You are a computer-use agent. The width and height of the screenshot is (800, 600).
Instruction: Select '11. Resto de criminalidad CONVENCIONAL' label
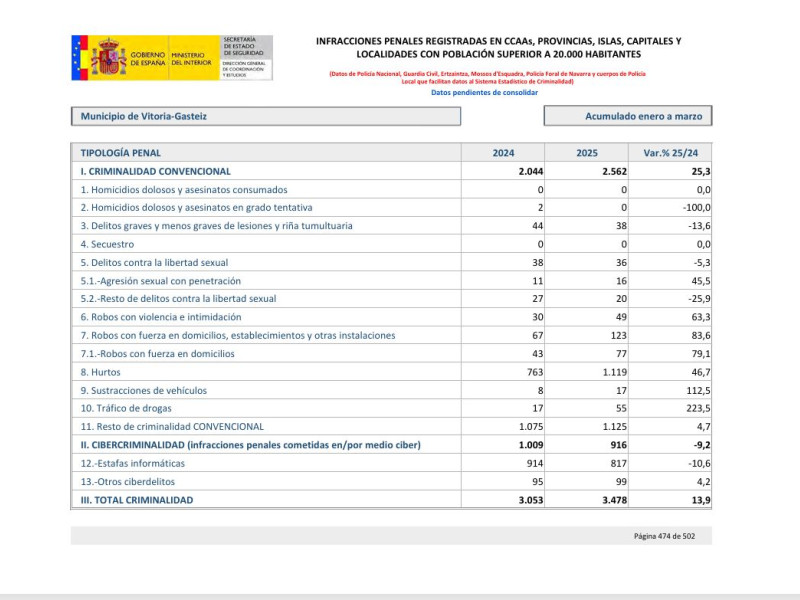coord(172,427)
